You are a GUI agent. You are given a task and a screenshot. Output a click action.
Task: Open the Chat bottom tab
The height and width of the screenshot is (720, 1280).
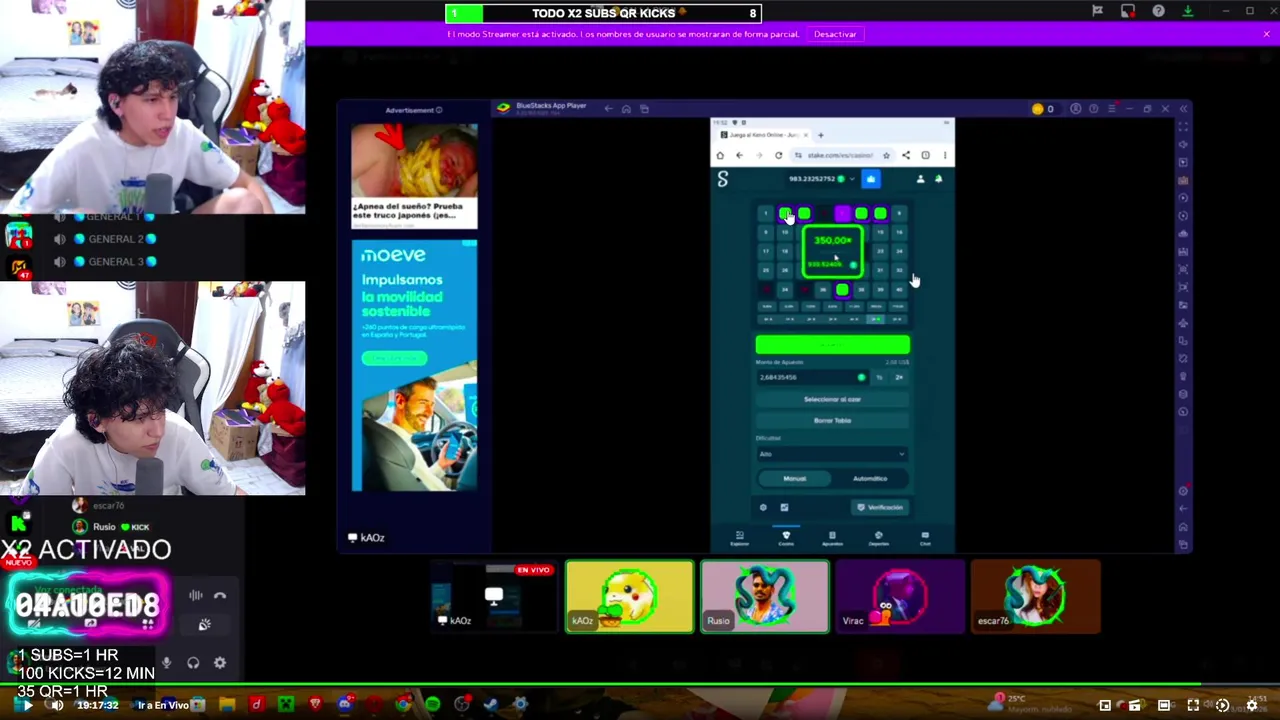pyautogui.click(x=925, y=538)
